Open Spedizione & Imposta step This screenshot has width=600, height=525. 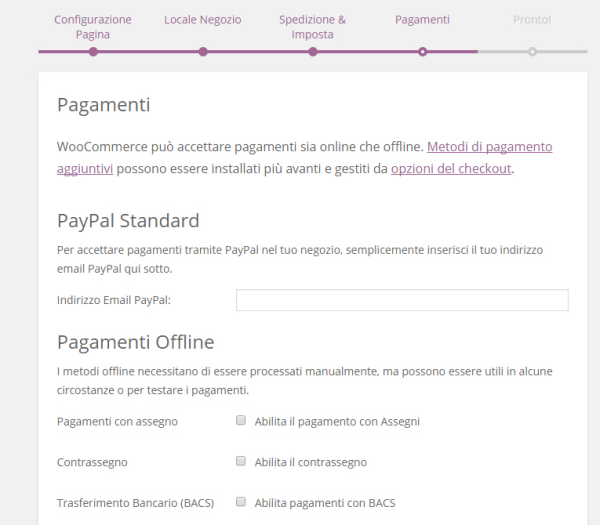(x=312, y=27)
